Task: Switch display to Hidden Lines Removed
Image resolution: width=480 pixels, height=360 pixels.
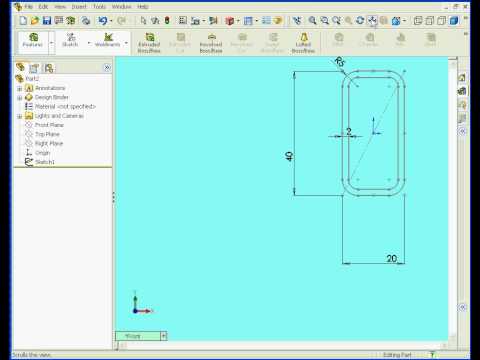Action: (x=441, y=21)
